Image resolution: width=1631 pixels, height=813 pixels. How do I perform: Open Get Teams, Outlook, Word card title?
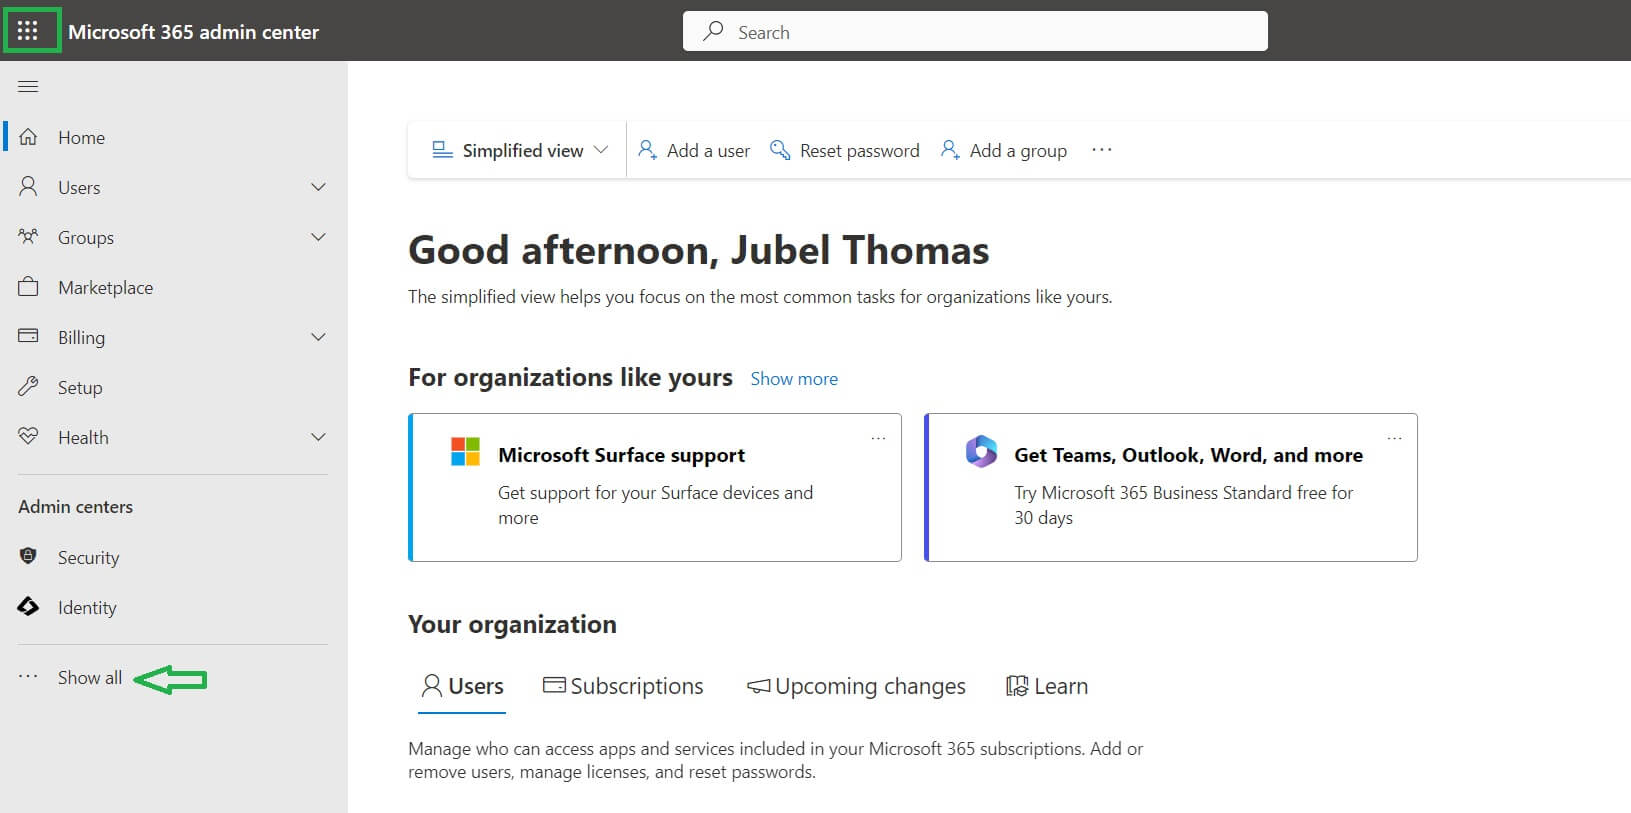(x=1188, y=455)
